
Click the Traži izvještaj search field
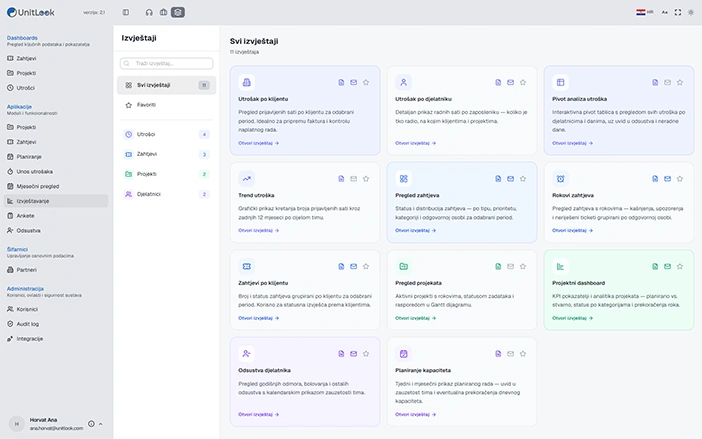click(166, 63)
